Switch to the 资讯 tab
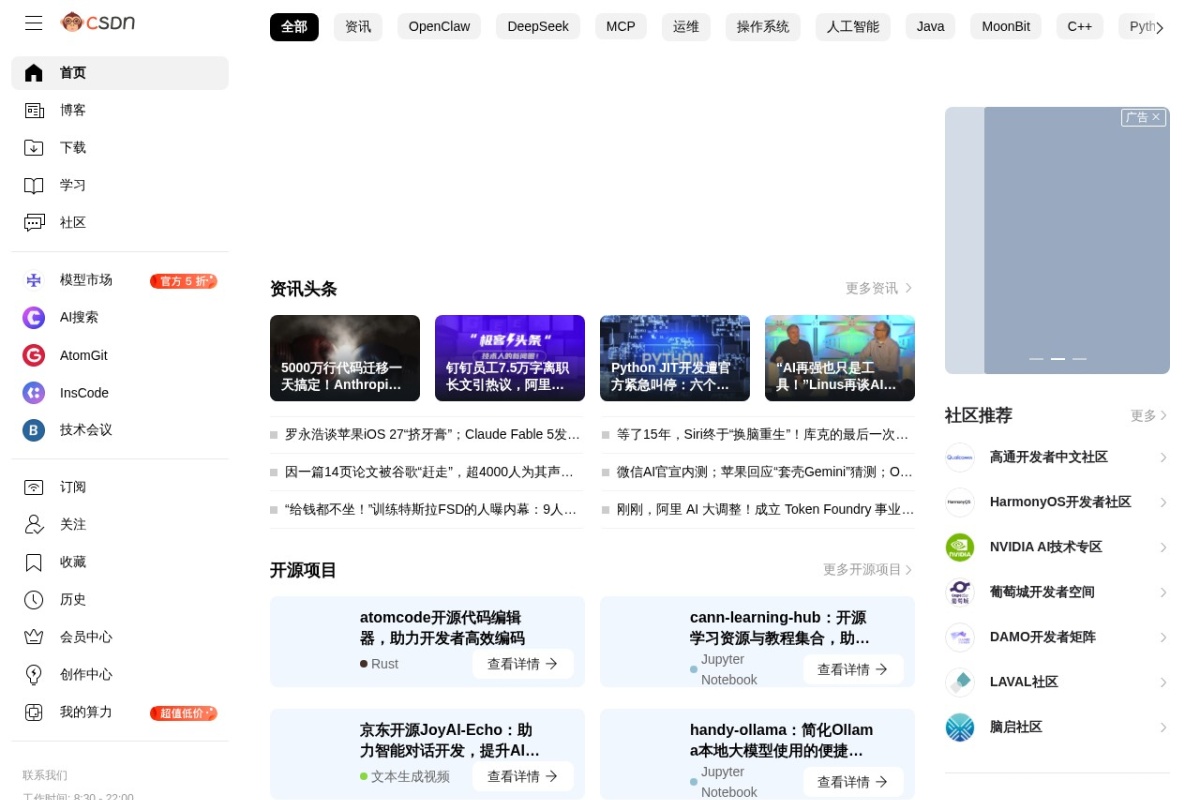The height and width of the screenshot is (800, 1200). point(358,27)
